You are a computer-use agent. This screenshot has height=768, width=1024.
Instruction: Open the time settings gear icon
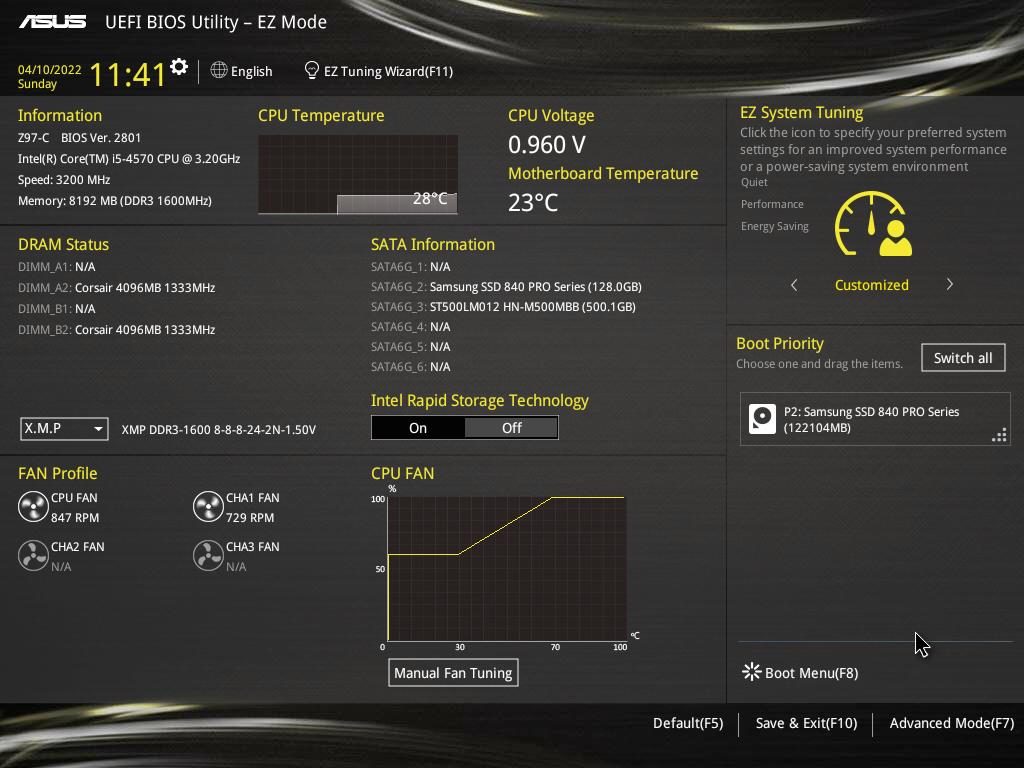[x=179, y=67]
